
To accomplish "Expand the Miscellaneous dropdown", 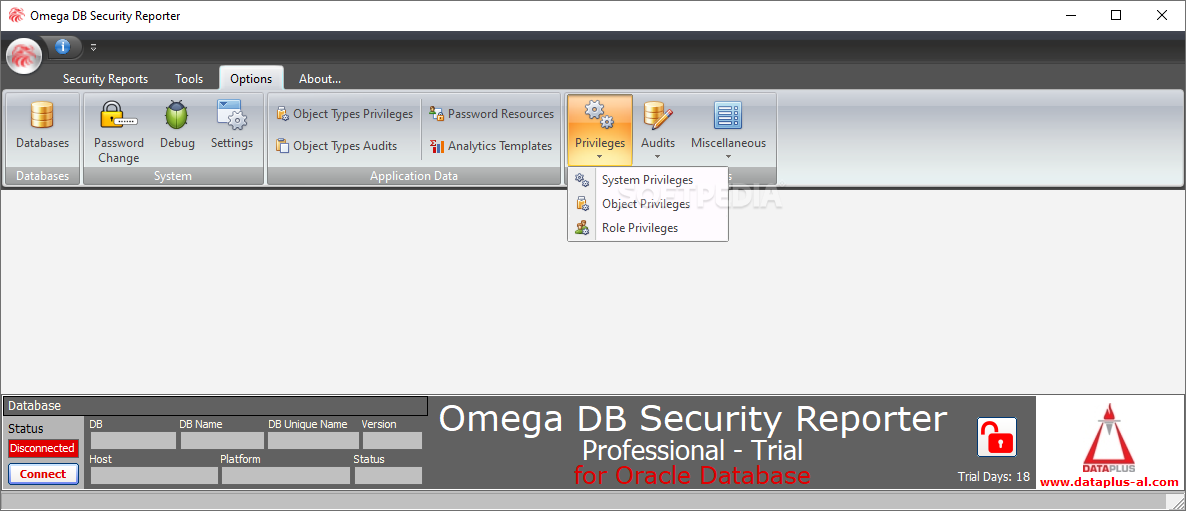I will (x=728, y=129).
